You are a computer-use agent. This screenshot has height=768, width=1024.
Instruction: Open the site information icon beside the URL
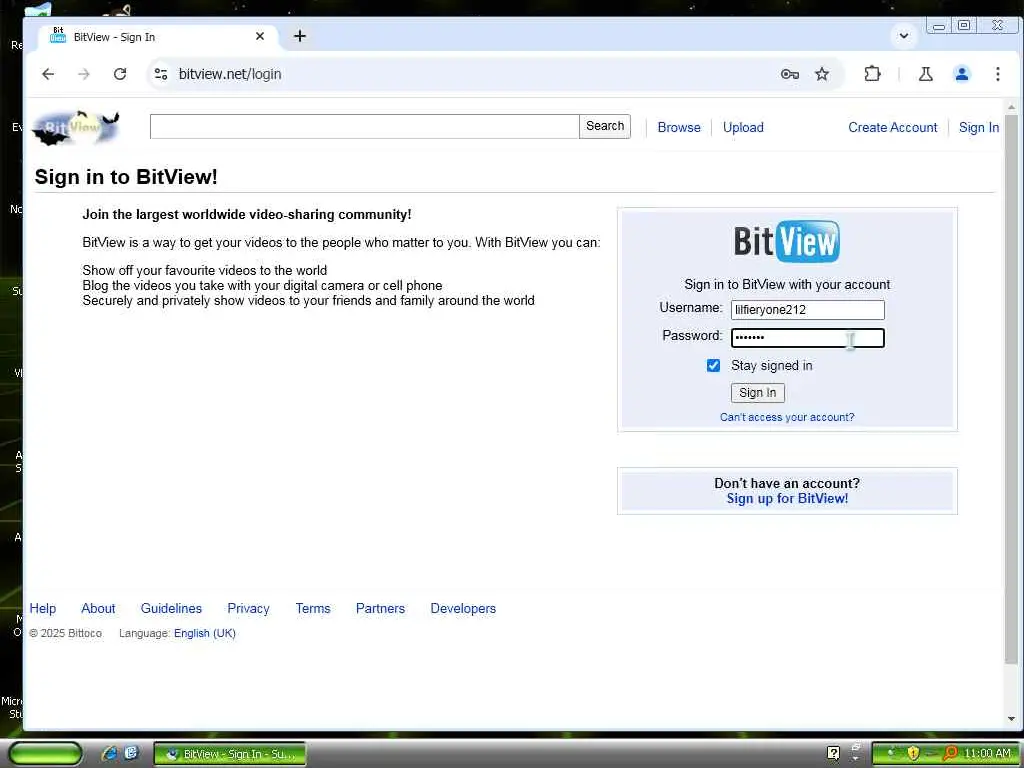click(x=161, y=74)
